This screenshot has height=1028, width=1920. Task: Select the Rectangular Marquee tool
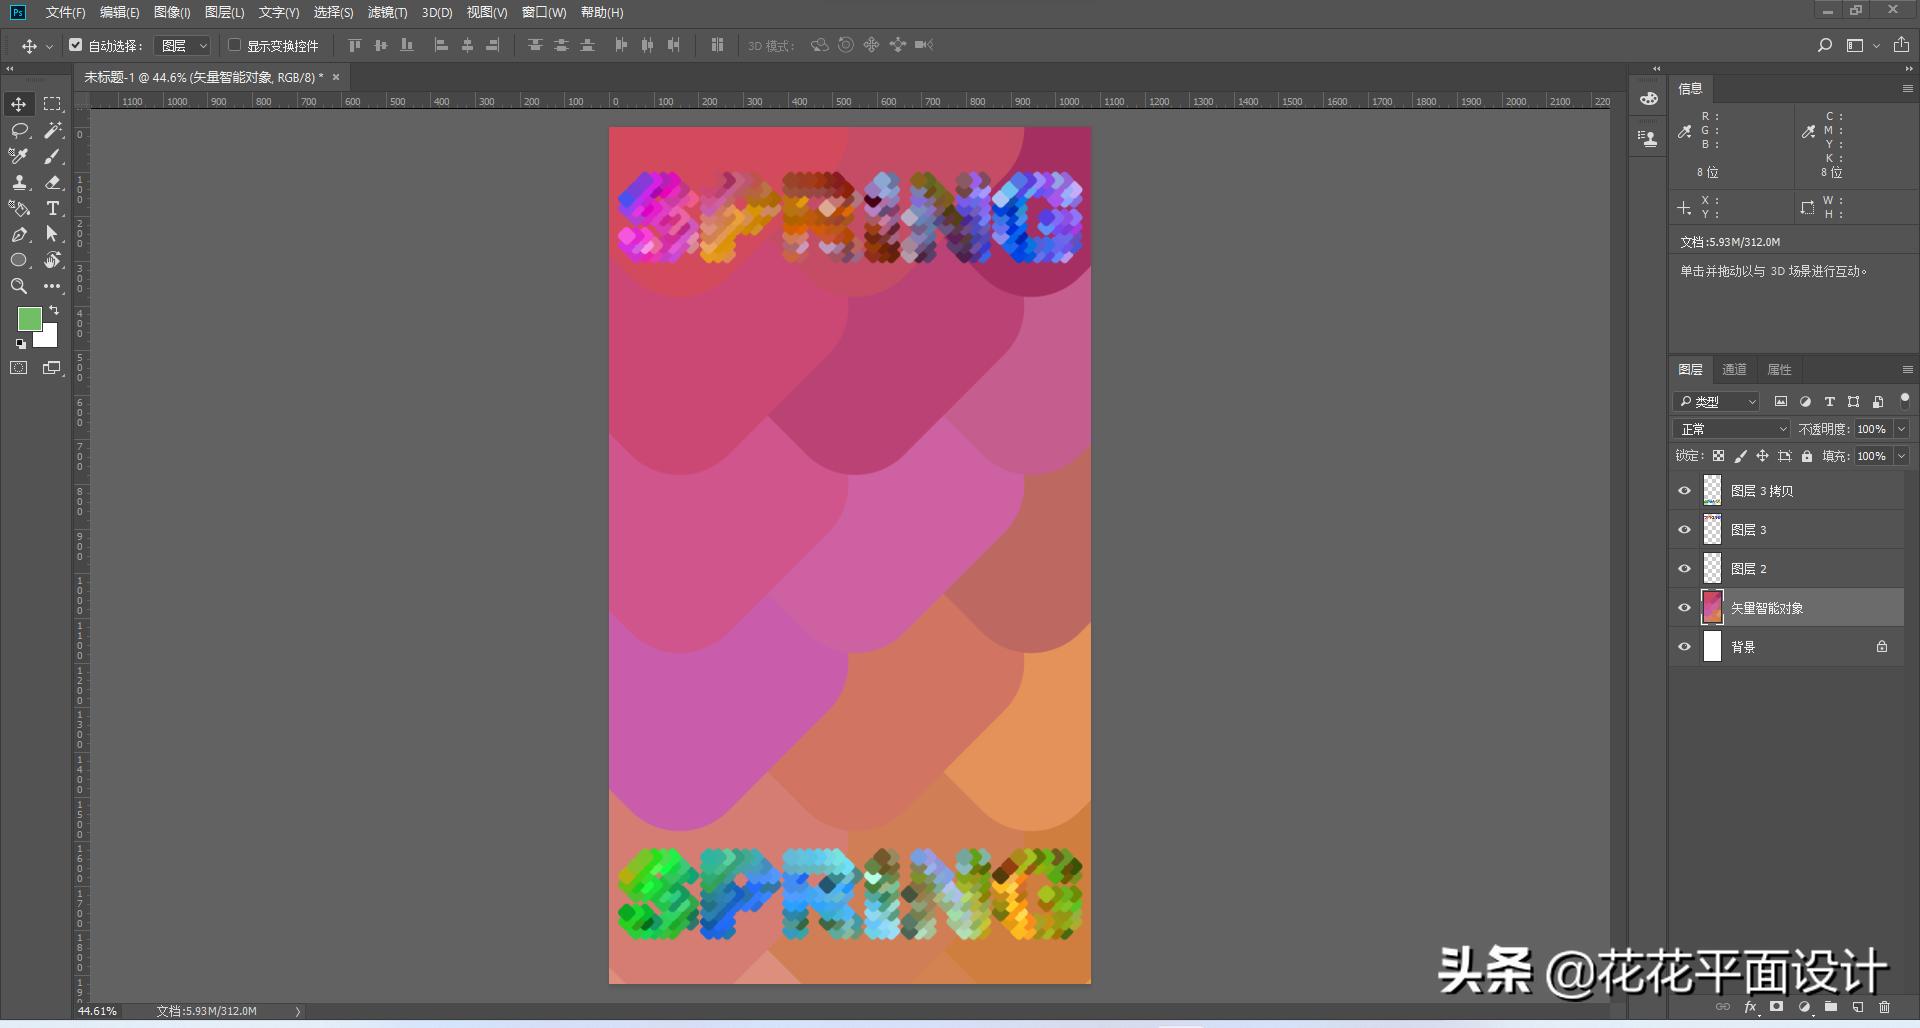(52, 104)
